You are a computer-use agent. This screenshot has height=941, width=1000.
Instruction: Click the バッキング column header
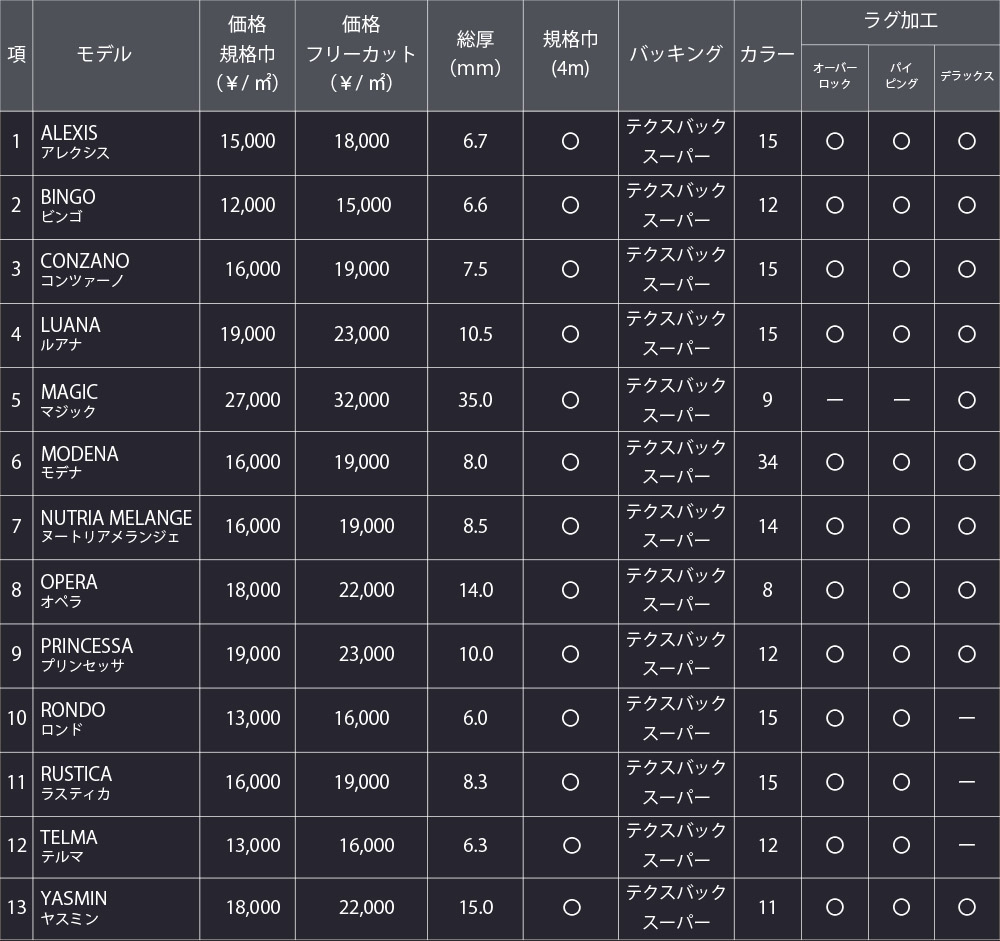[x=676, y=55]
